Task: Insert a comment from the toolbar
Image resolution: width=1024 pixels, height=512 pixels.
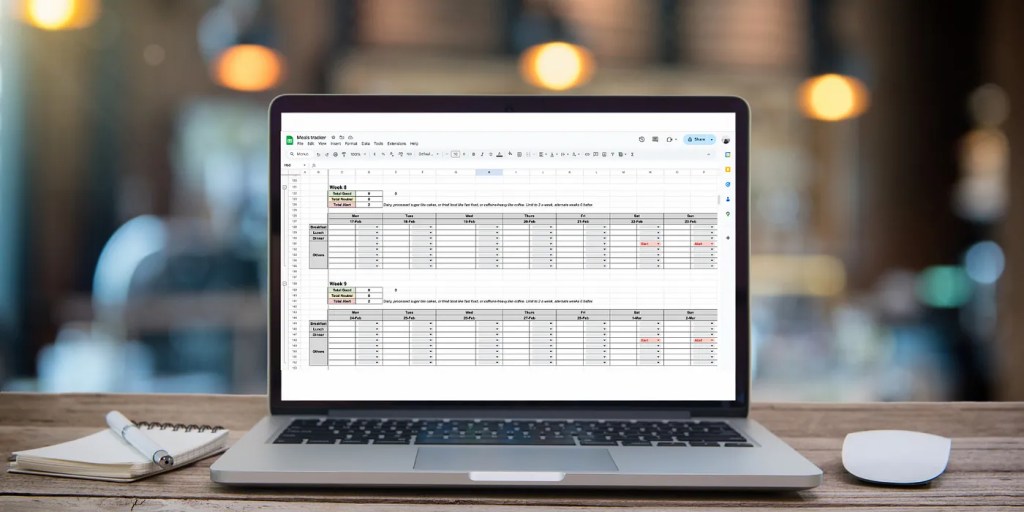Action: (x=596, y=154)
